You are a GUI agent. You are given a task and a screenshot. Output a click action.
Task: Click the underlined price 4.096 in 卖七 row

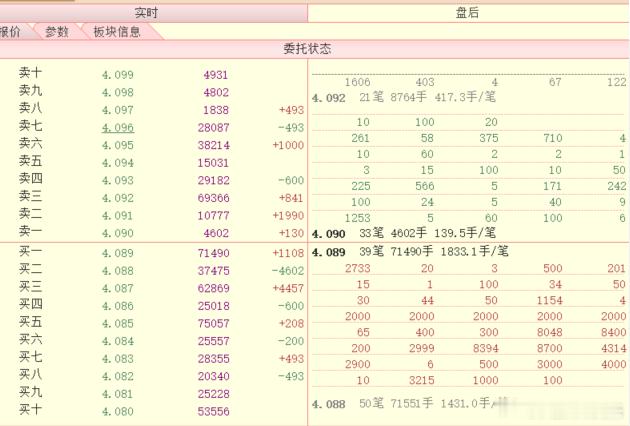(x=118, y=128)
